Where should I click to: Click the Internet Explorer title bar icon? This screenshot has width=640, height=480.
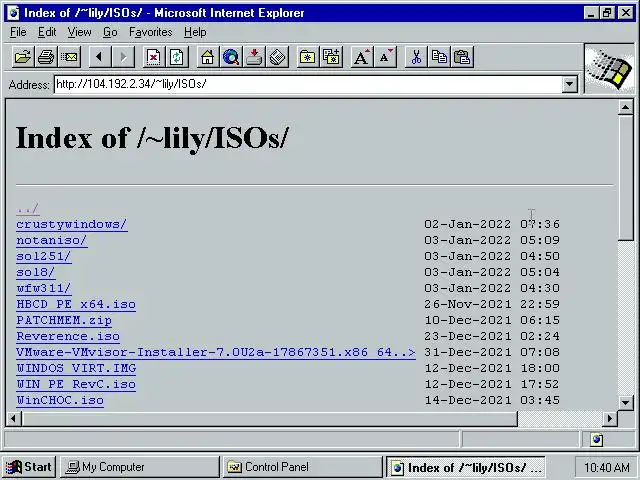[x=13, y=13]
